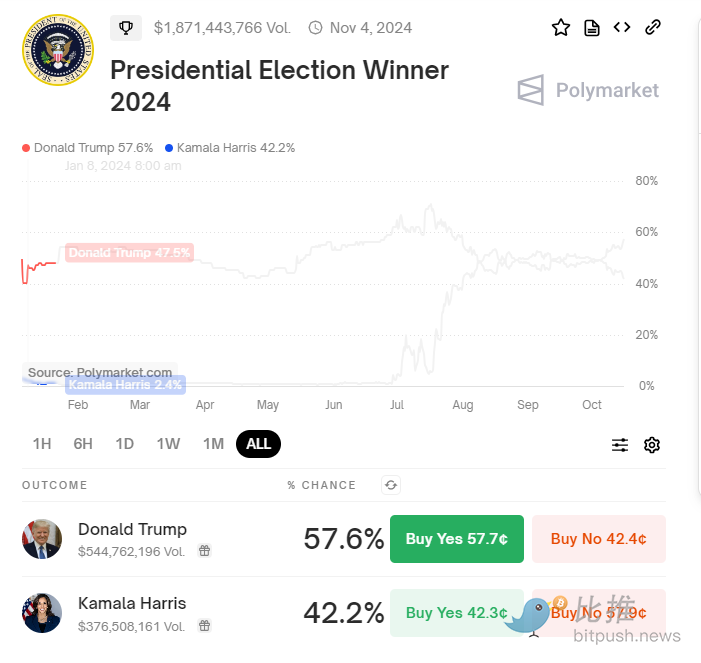Select the 1W time range
The width and height of the screenshot is (701, 663).
click(x=168, y=444)
